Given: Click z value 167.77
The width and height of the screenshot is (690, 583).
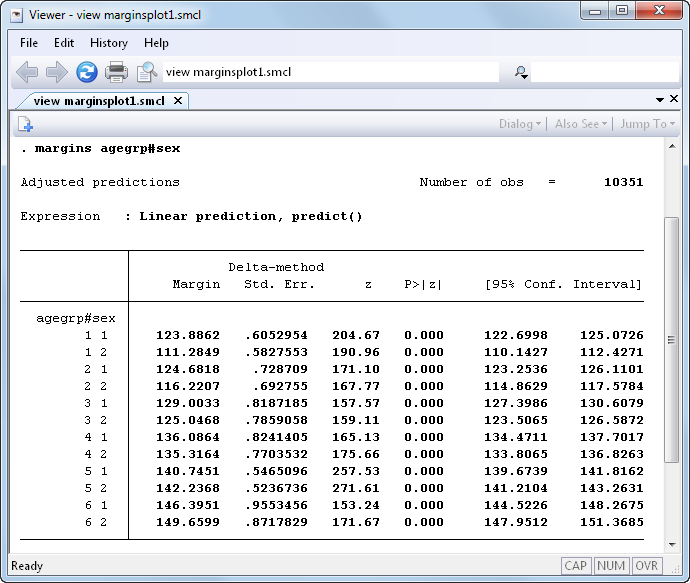Looking at the screenshot, I should tap(356, 386).
